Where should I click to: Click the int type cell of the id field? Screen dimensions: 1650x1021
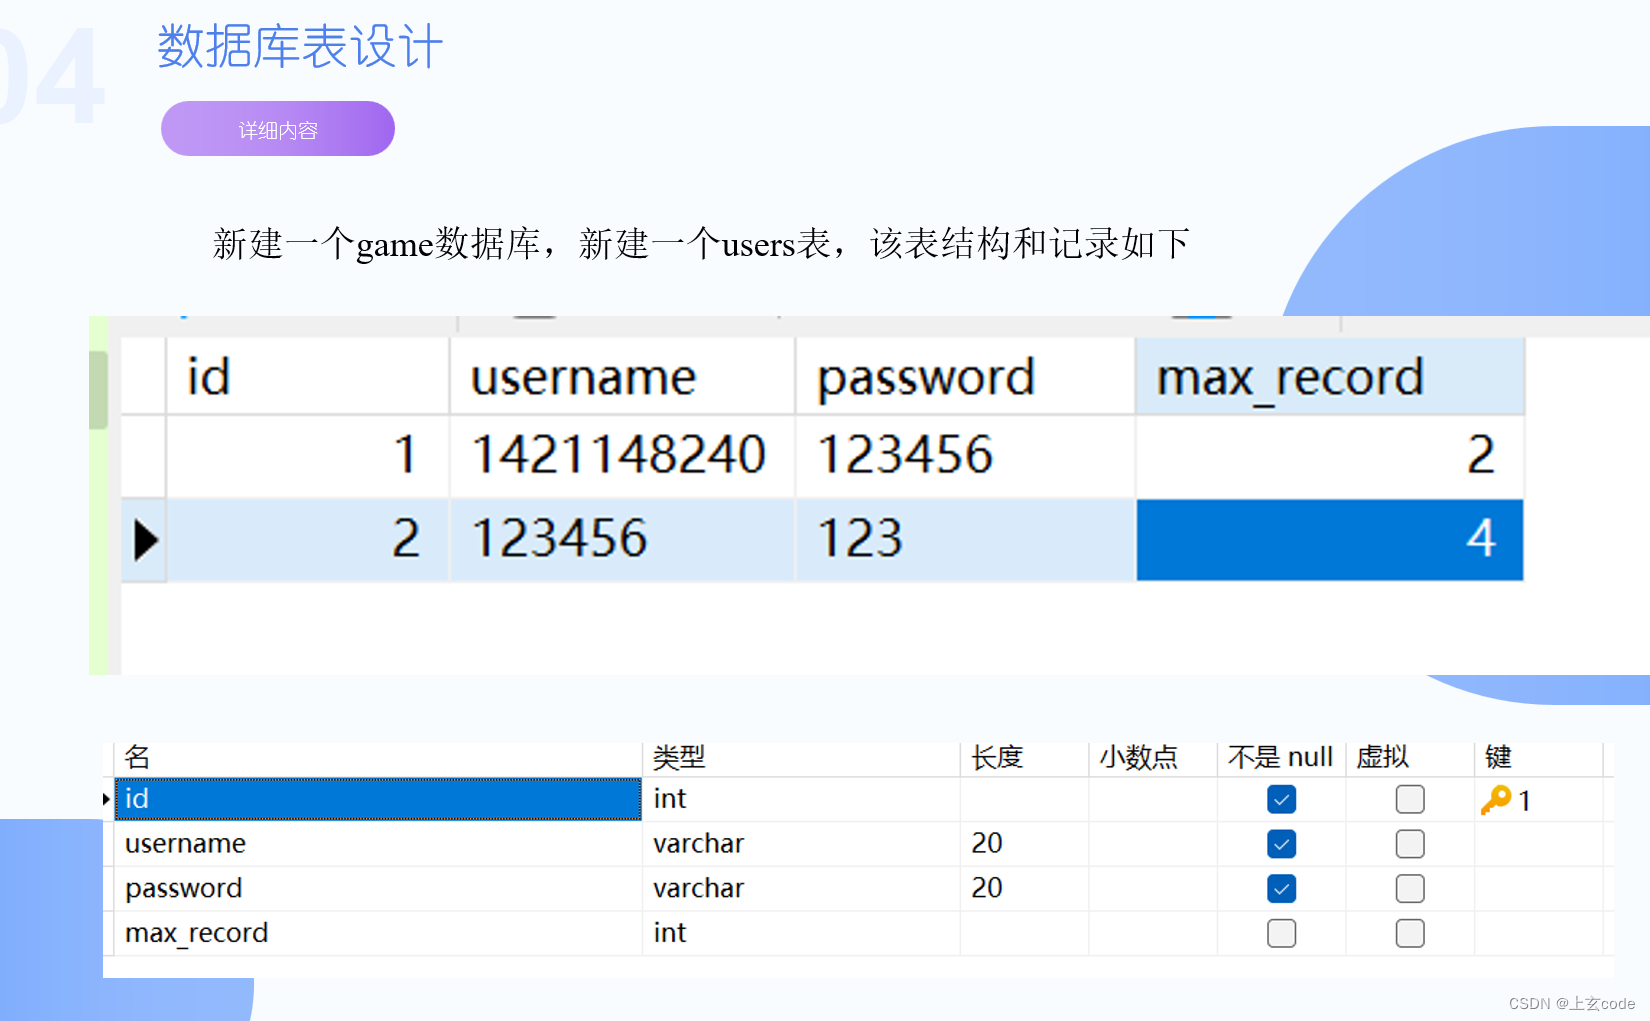[x=801, y=799]
